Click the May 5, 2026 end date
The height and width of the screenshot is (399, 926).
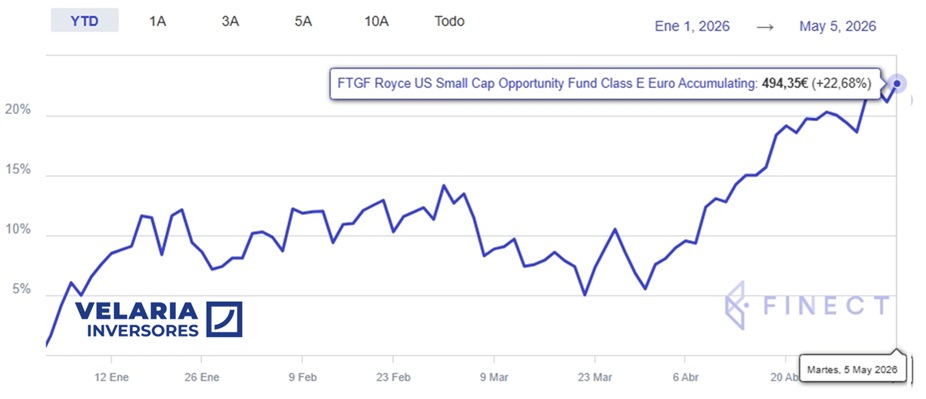[x=837, y=27]
